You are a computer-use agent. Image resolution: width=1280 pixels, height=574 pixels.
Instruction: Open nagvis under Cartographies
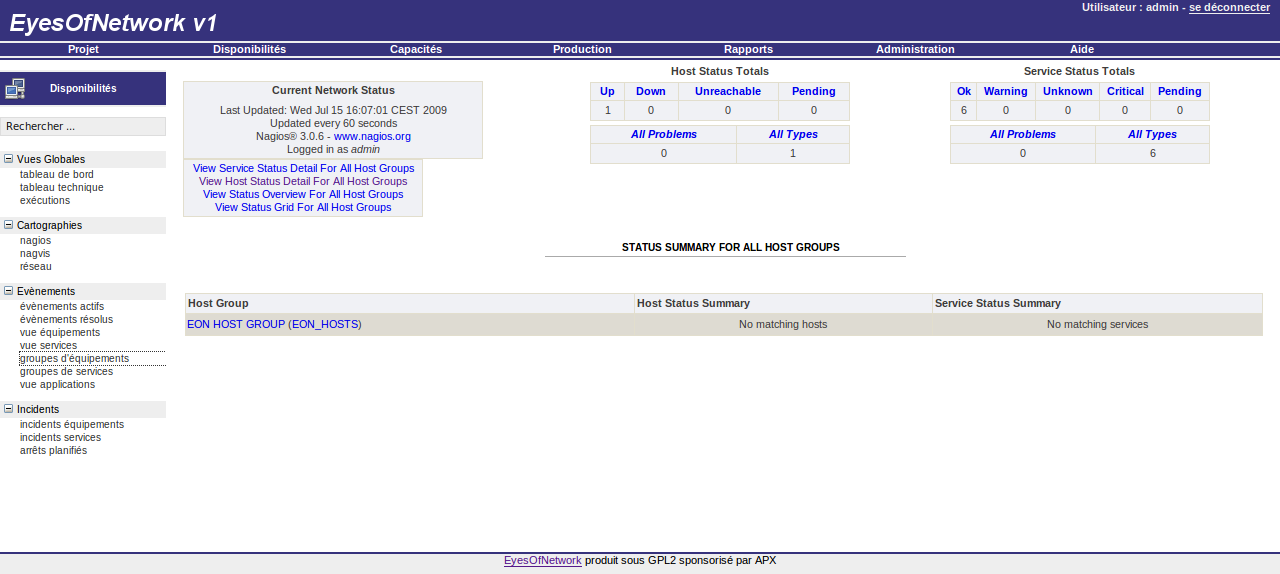(x=36, y=253)
